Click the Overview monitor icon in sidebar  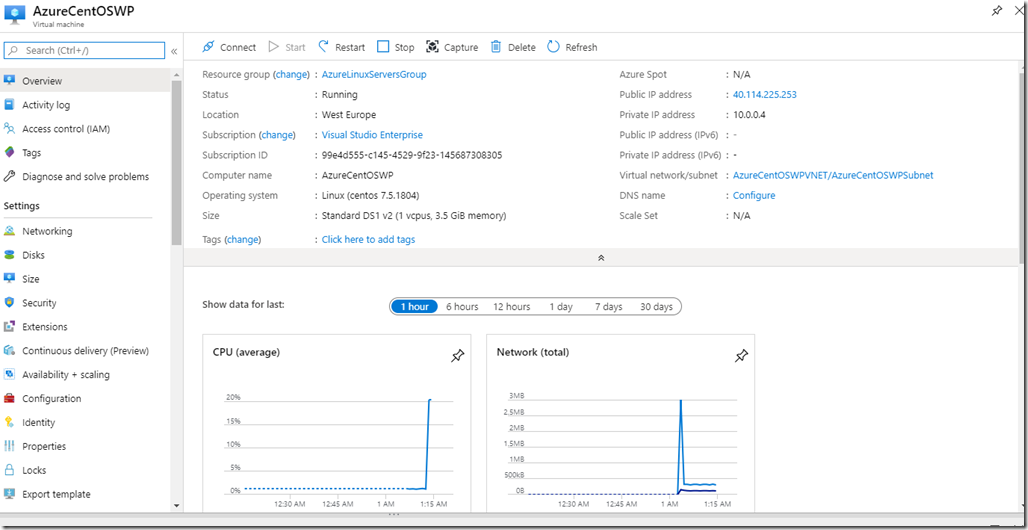tap(9, 81)
